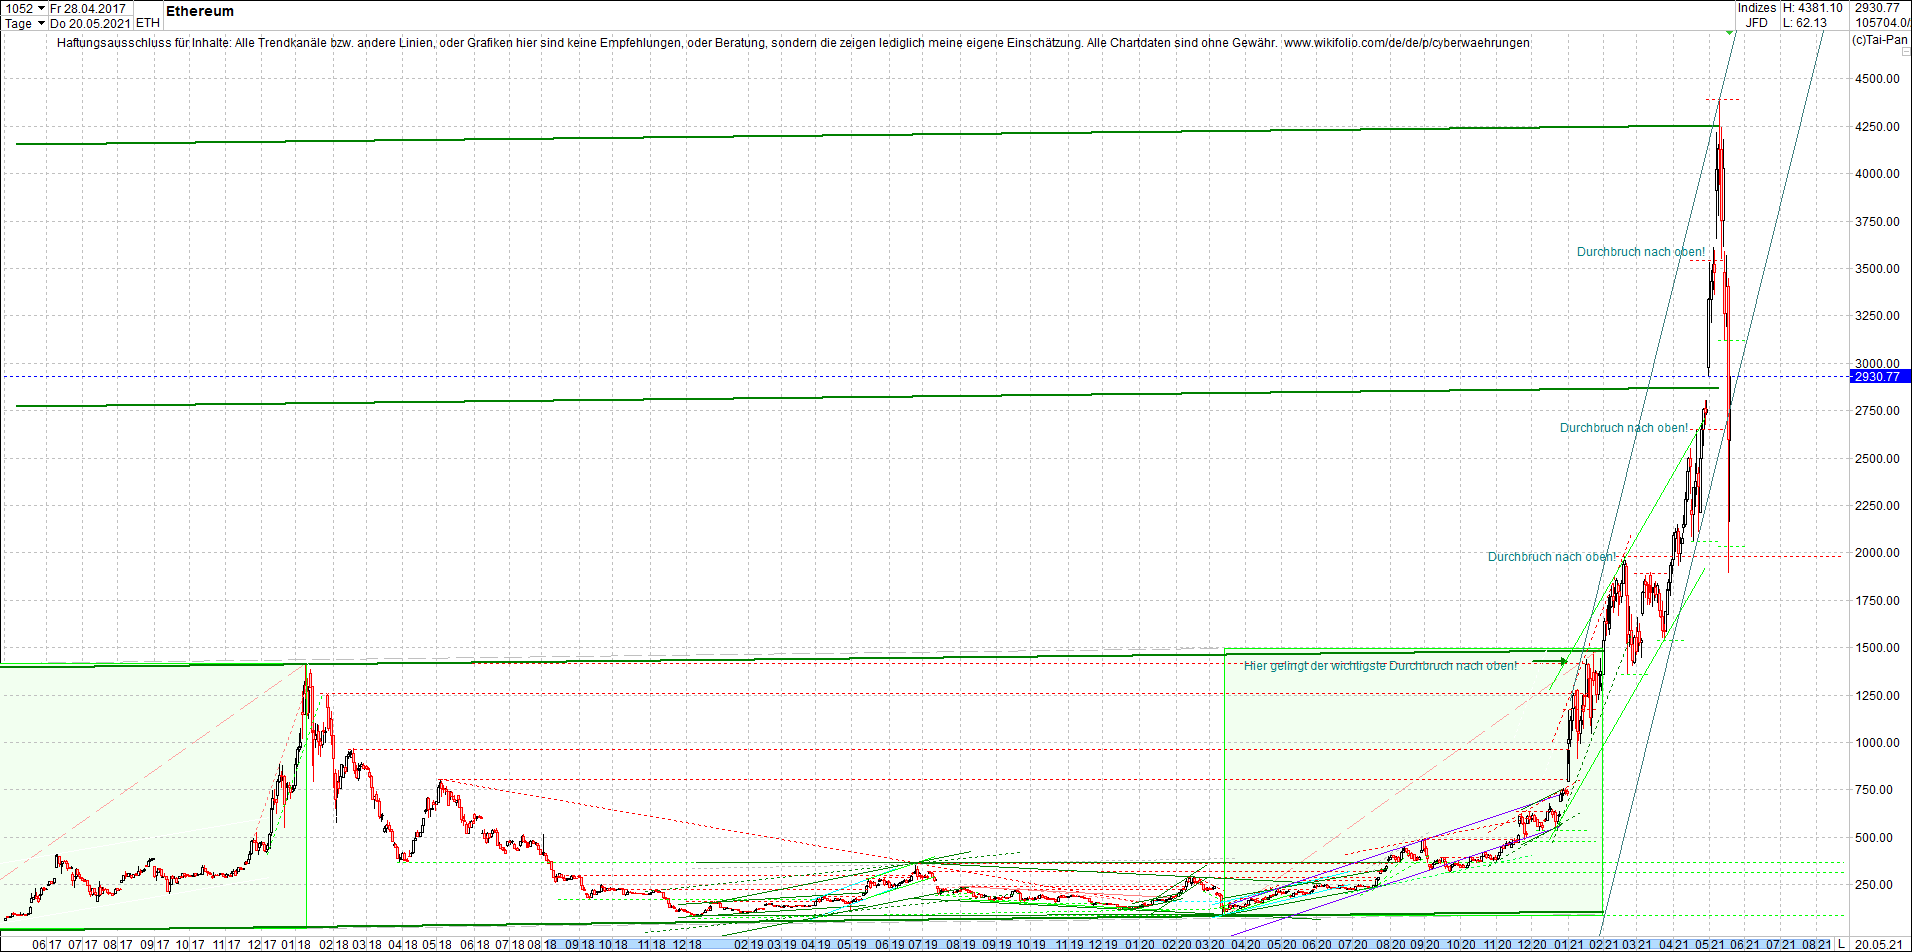Click the 105704.0 volume value in header
Image resolution: width=1912 pixels, height=952 pixels.
tap(1882, 23)
